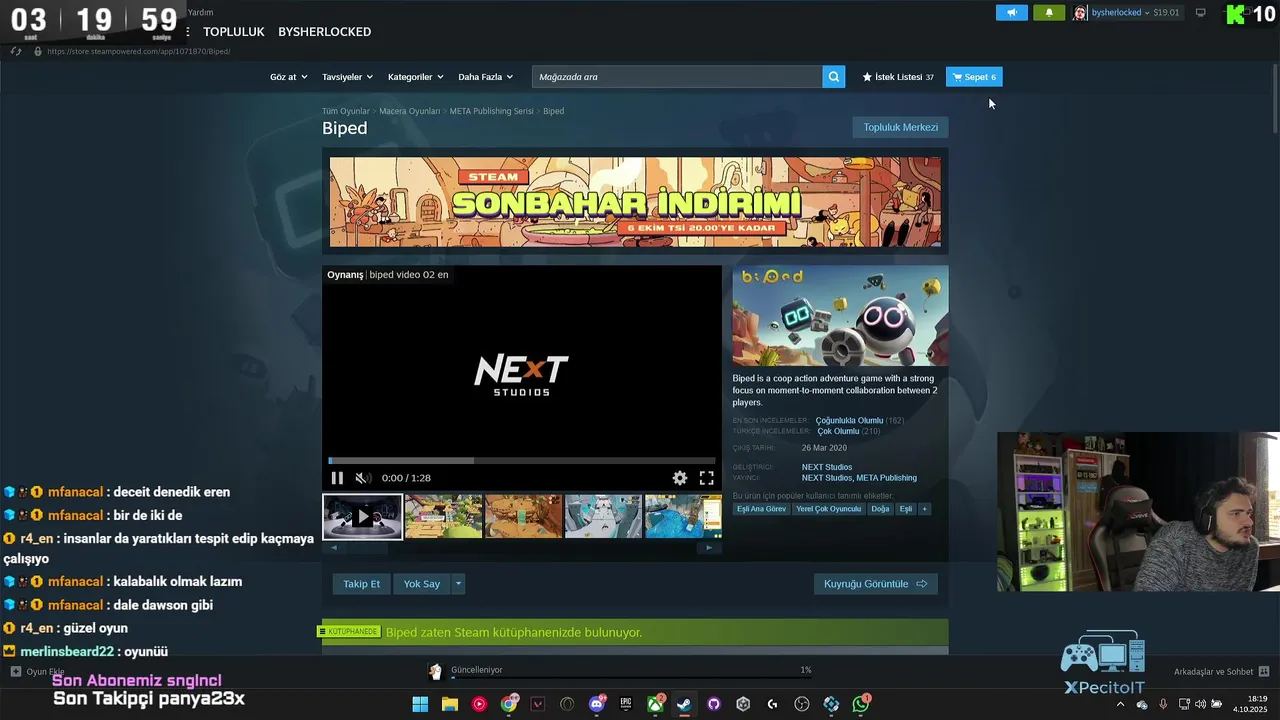This screenshot has width=1280, height=720.
Task: Open Steam announcements megaphone icon
Action: click(1011, 12)
